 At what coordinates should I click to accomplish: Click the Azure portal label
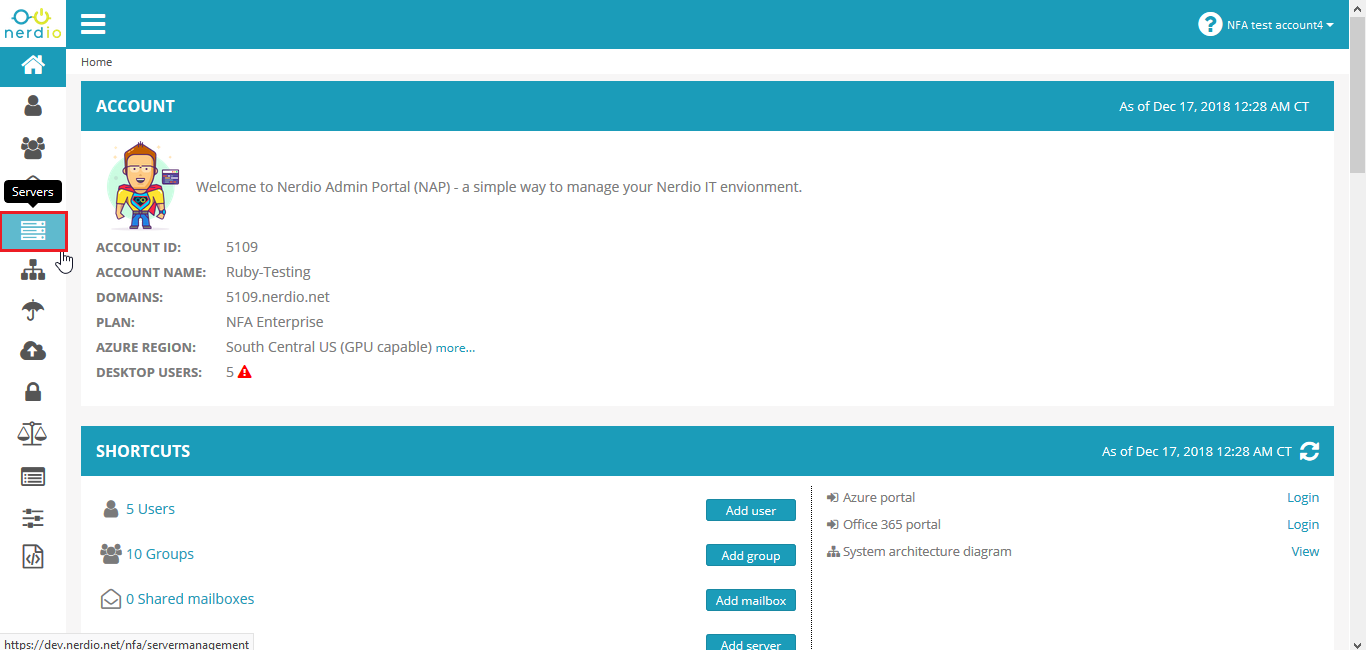pos(879,498)
